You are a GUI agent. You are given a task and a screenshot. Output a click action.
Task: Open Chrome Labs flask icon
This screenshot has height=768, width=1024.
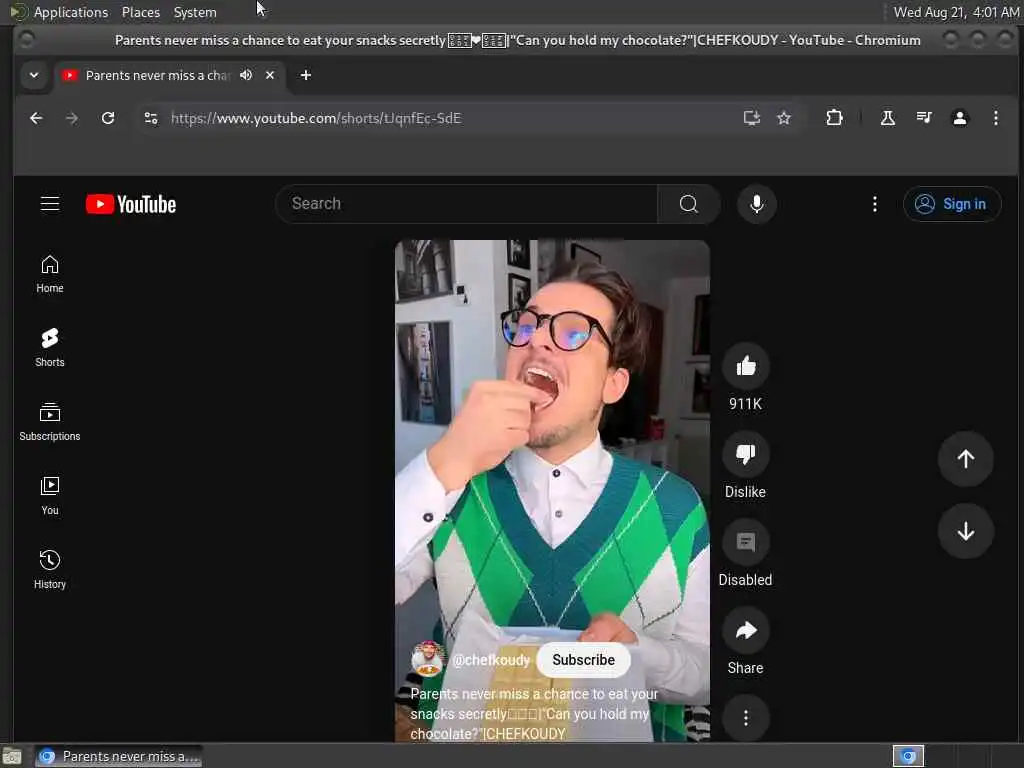[x=888, y=118]
